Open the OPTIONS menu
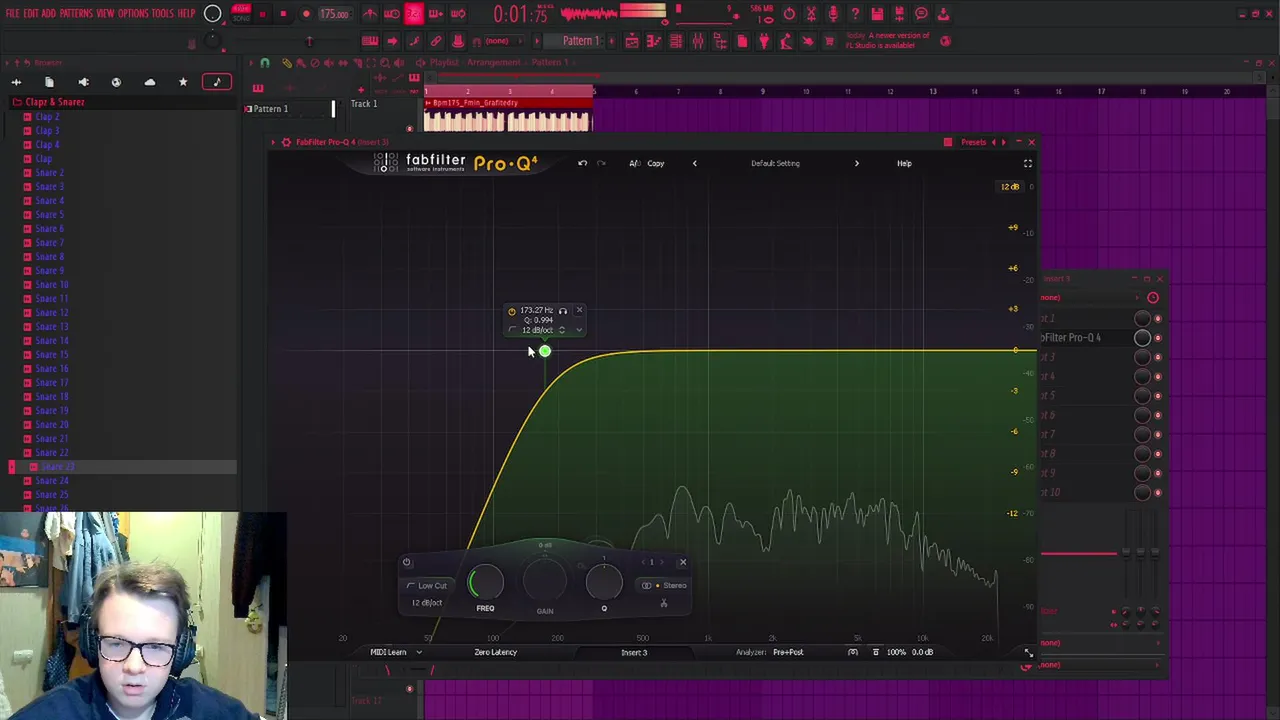 click(x=133, y=14)
